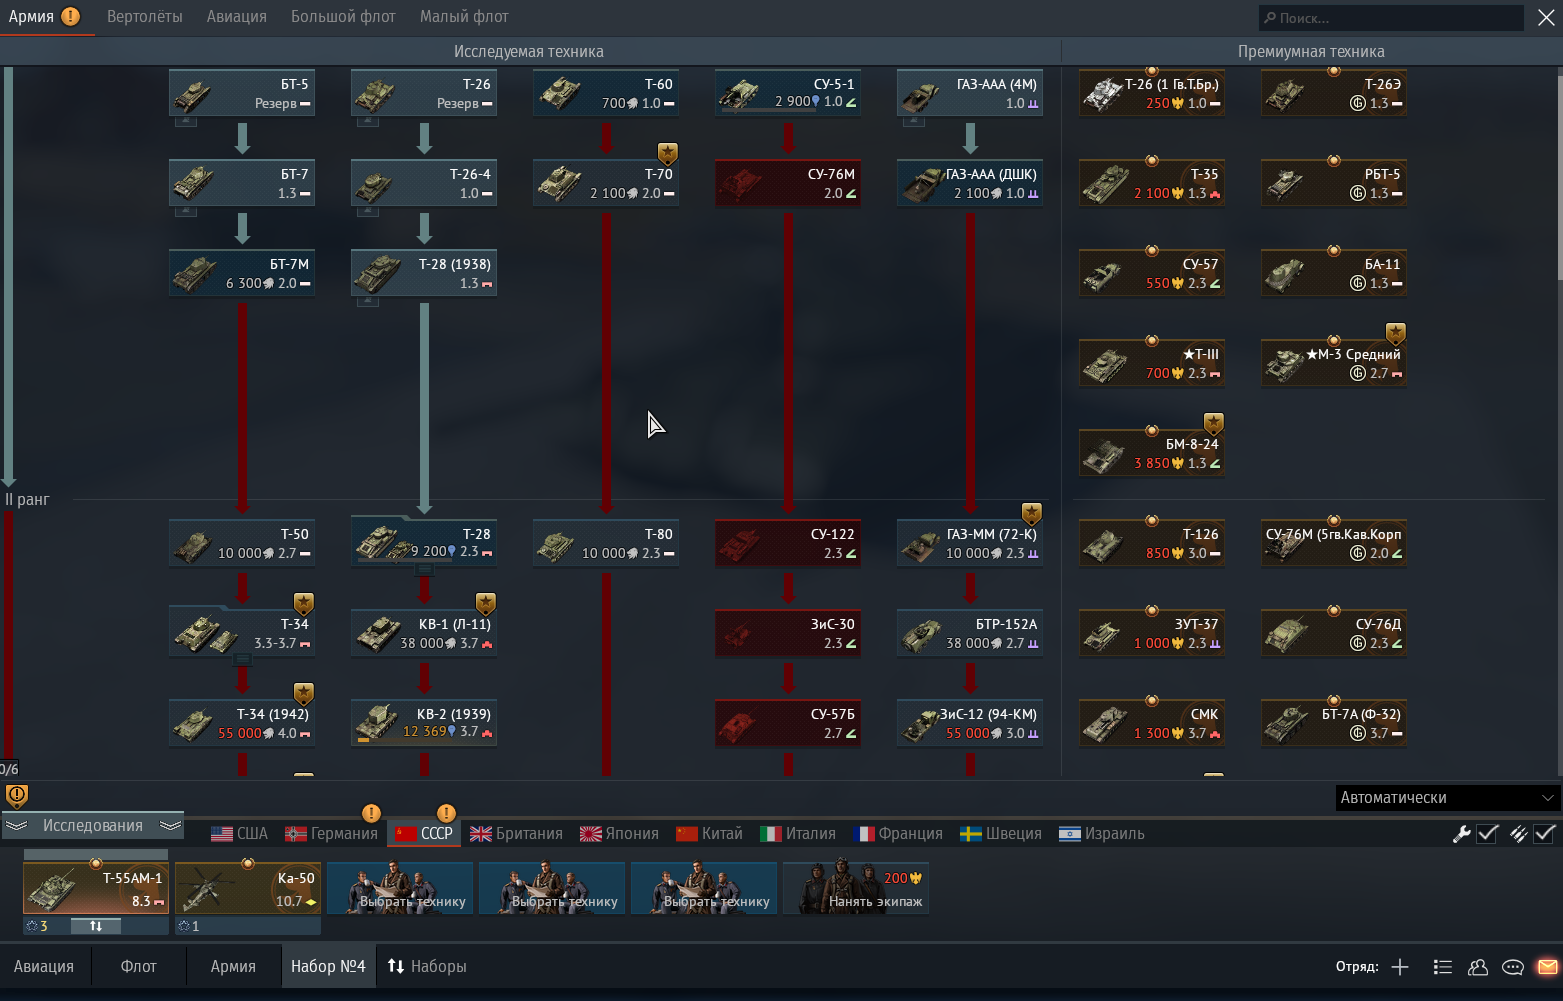Screen dimensions: 1563x1001
Task: Select the Т-60 tank card
Action: click(x=606, y=93)
